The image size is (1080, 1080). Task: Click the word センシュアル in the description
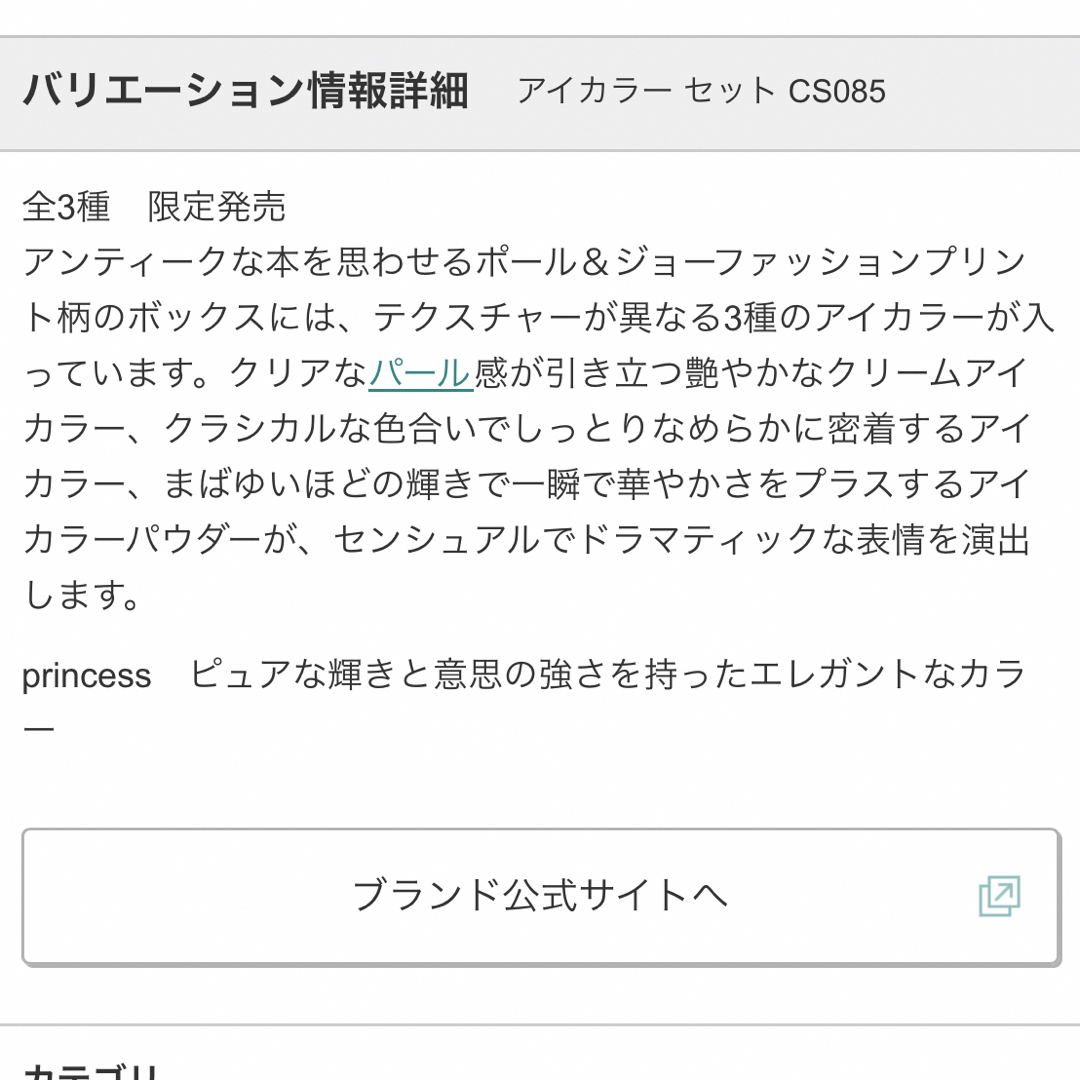coord(437,539)
